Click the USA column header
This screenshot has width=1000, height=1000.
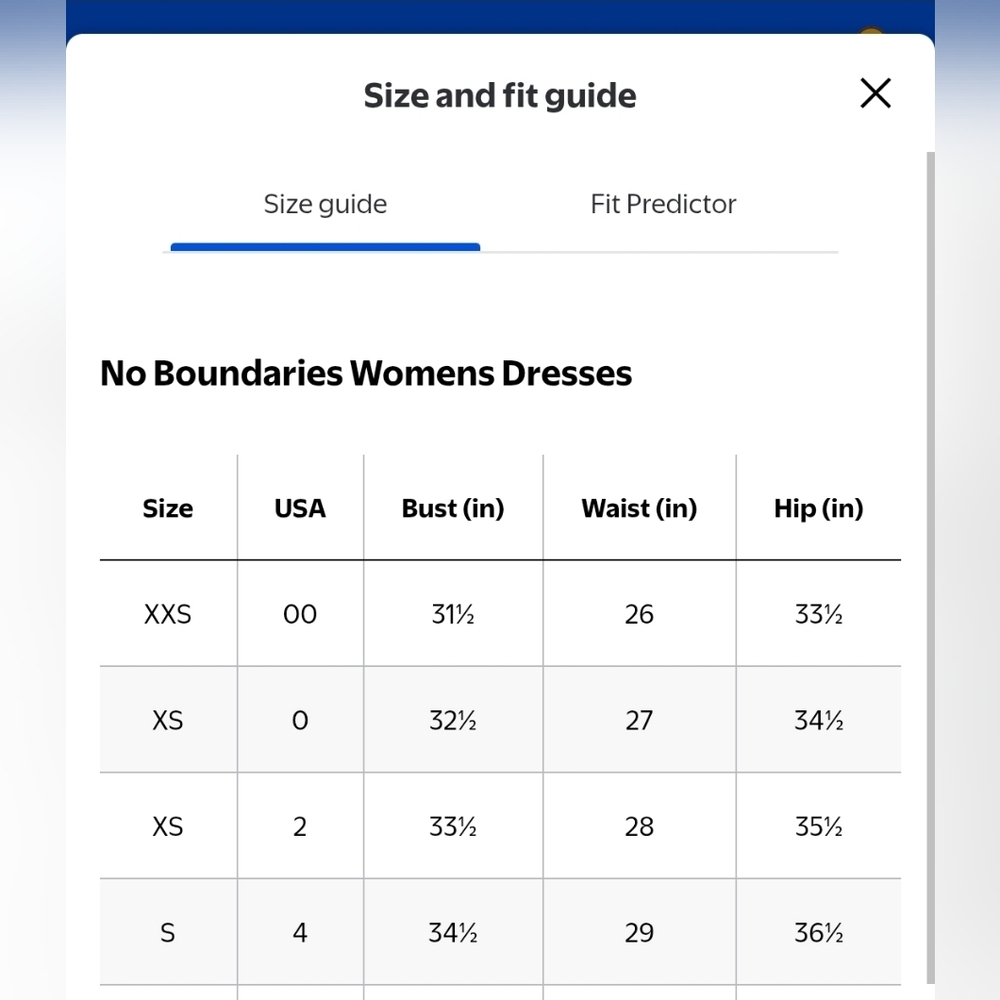(x=300, y=508)
